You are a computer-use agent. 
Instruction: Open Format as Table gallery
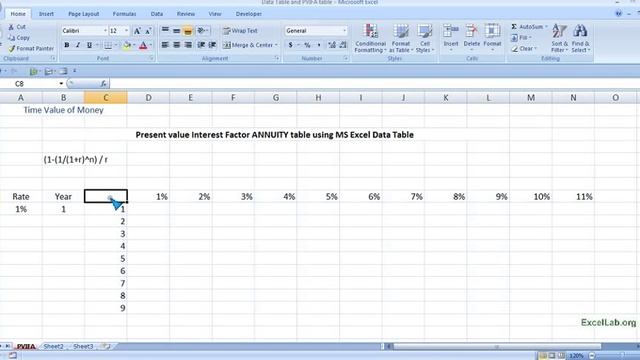click(x=401, y=38)
